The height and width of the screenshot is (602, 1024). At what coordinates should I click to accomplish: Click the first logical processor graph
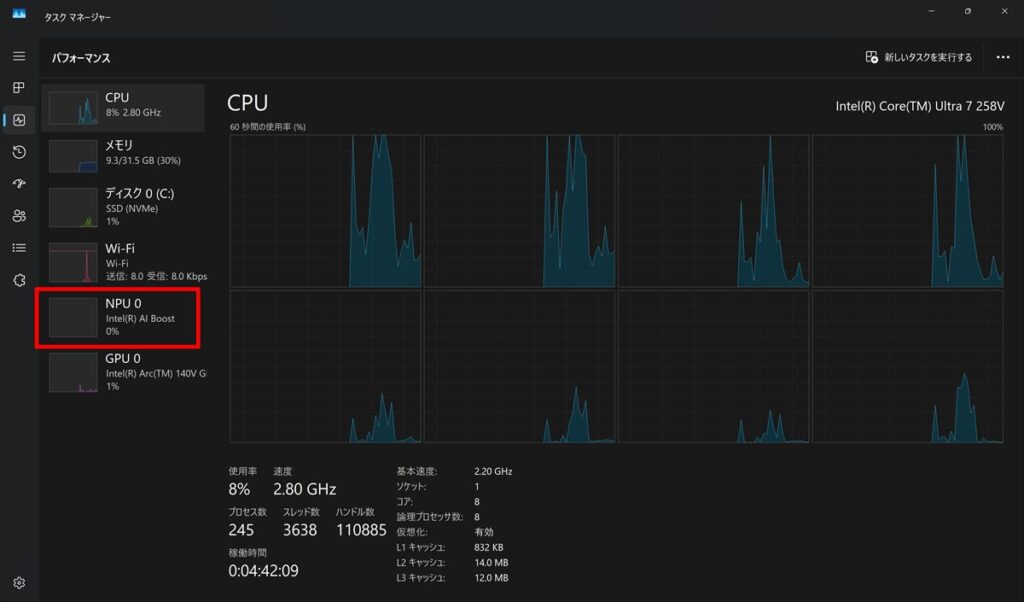point(325,211)
